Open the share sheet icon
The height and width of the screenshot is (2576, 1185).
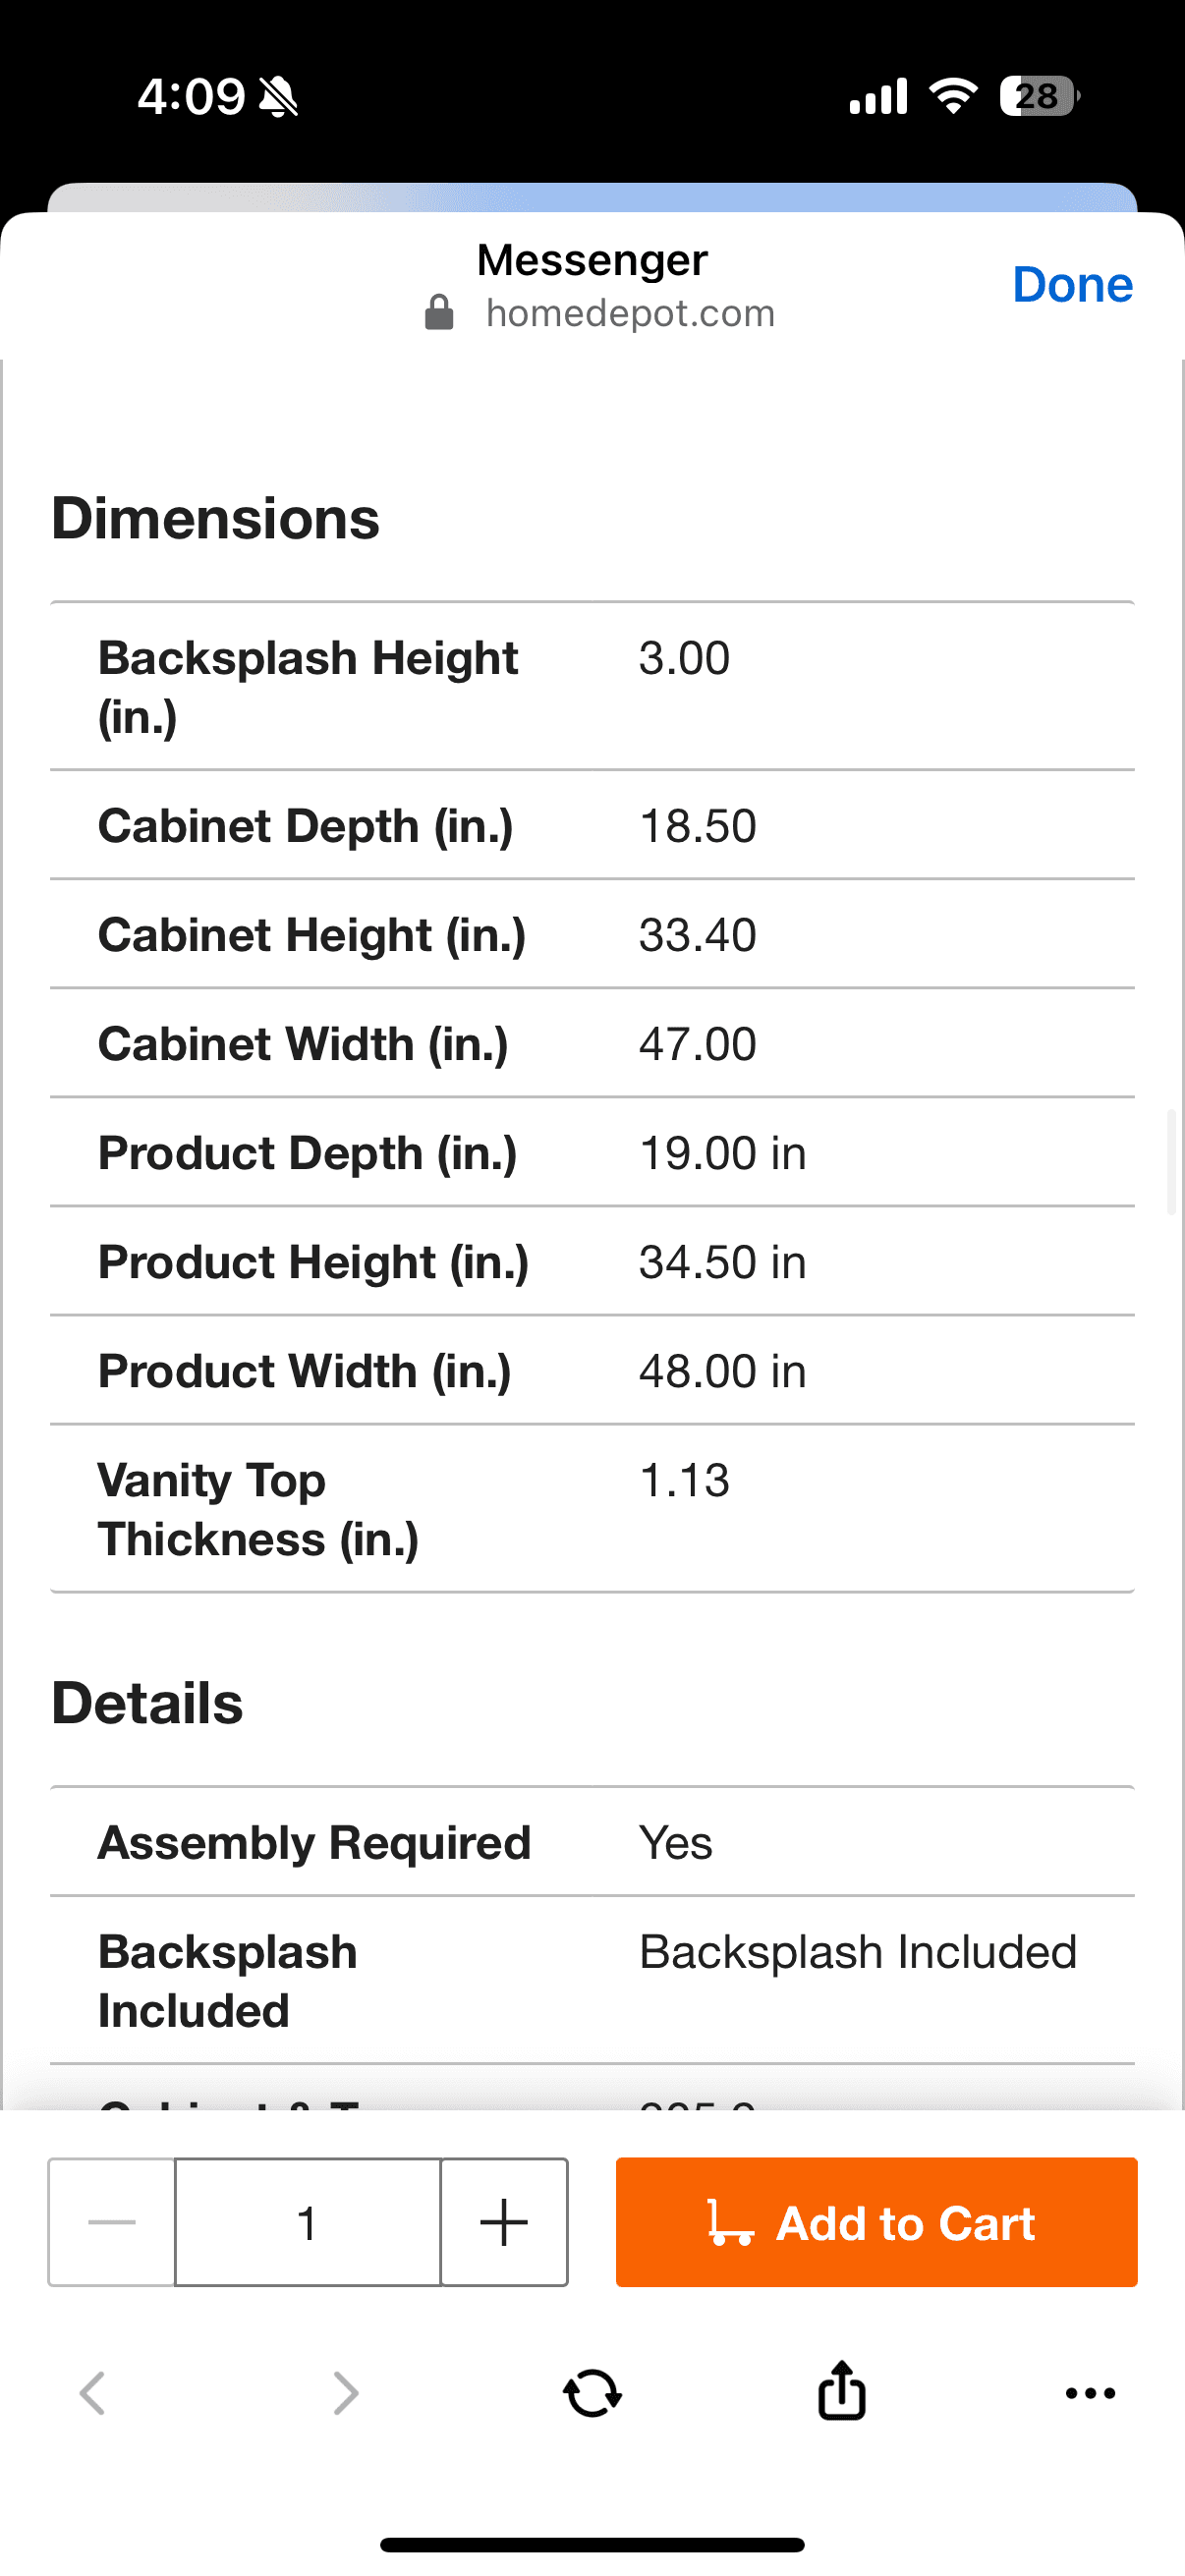841,2391
